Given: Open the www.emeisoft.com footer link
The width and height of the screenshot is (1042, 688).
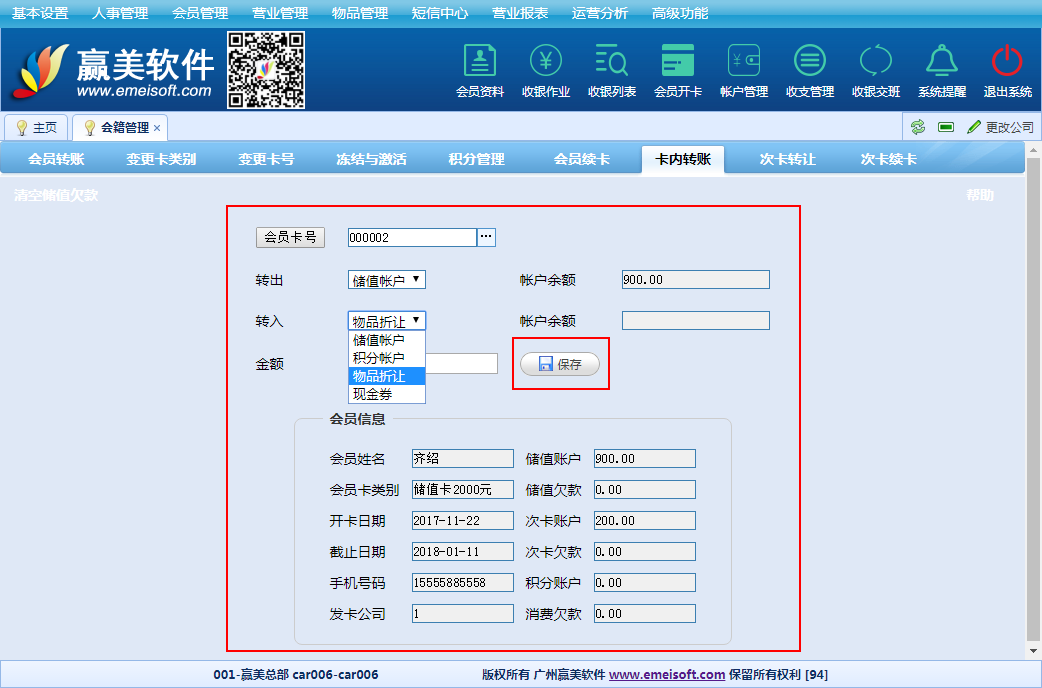Looking at the screenshot, I should coord(667,675).
